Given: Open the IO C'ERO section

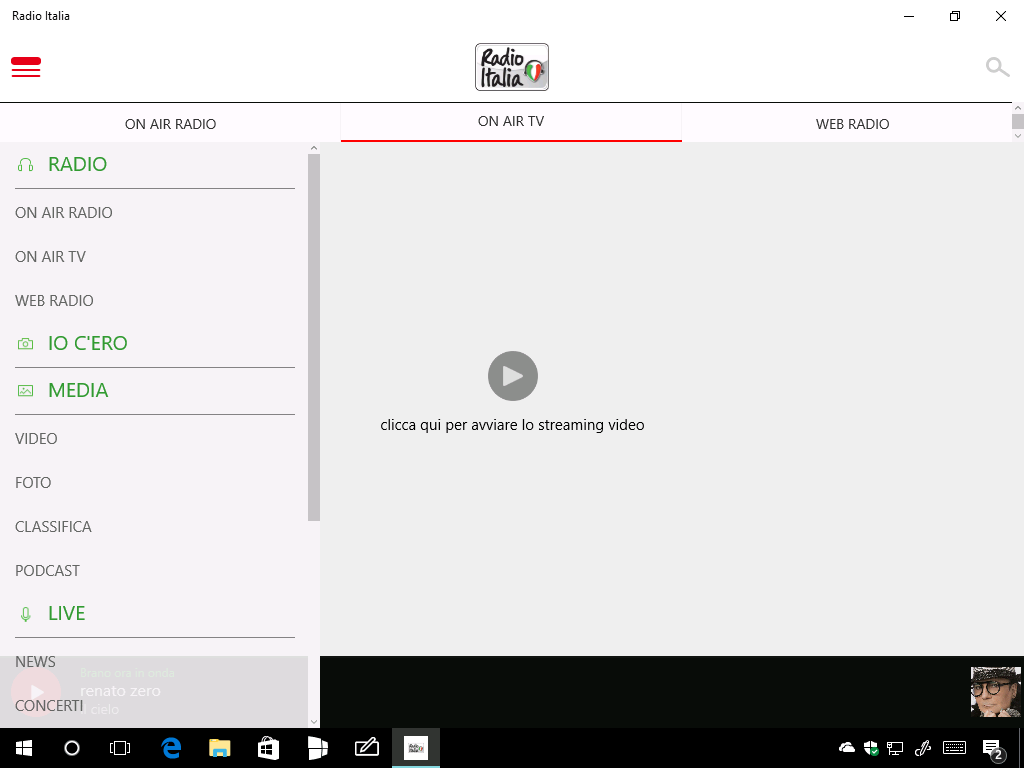Looking at the screenshot, I should (88, 343).
